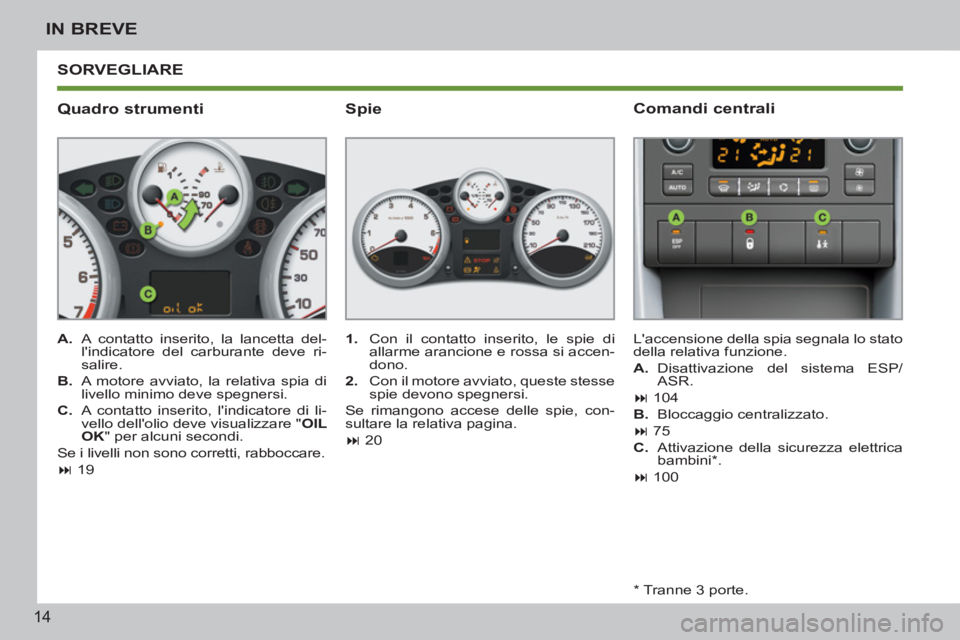Image resolution: width=960 pixels, height=640 pixels.
Task: Click green marker C in Comandi centrali image
Action: 822,217
